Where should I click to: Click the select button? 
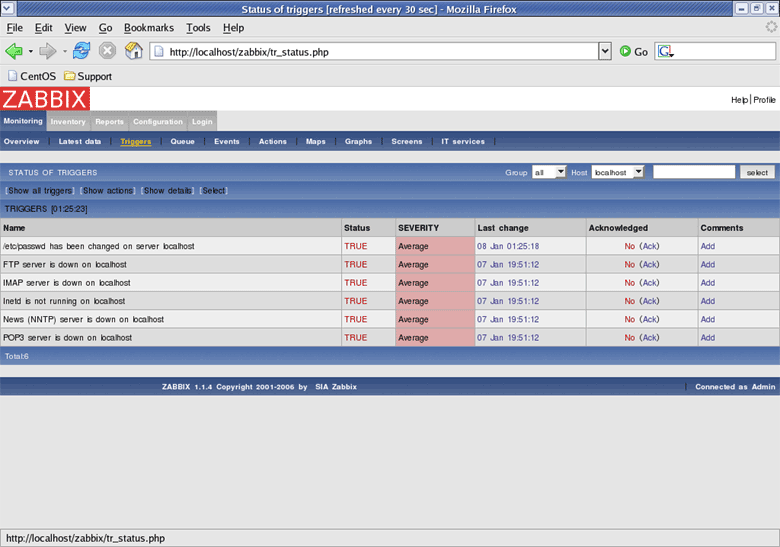pos(757,172)
